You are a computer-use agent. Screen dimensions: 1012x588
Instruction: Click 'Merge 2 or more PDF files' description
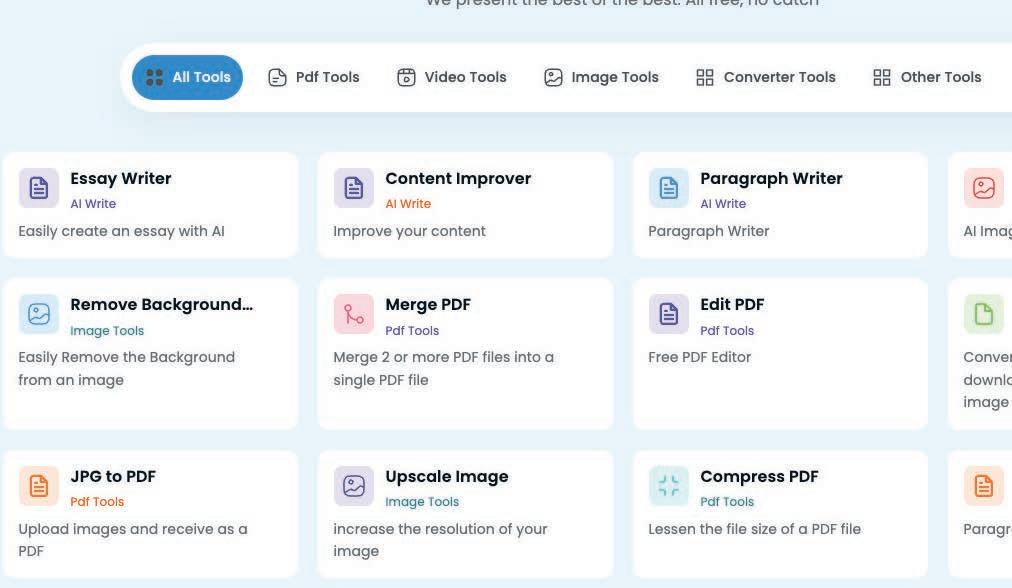(443, 369)
